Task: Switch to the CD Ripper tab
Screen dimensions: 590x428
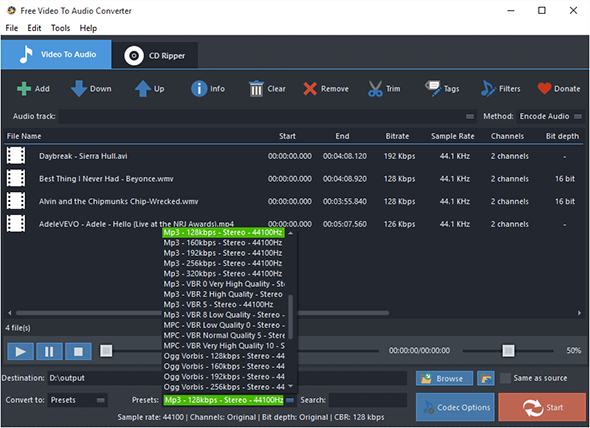Action: tap(155, 56)
